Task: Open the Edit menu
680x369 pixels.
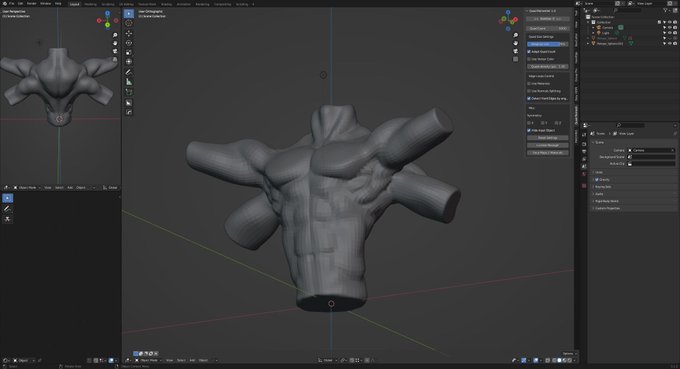Action: point(20,3)
